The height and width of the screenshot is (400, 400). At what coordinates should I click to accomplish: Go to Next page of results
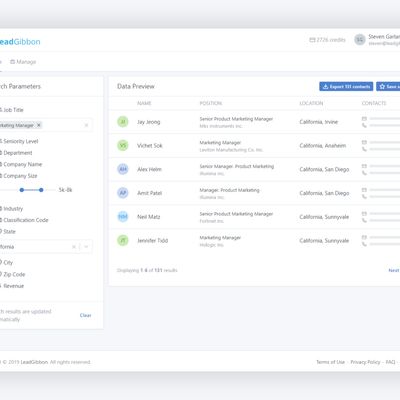click(x=394, y=270)
